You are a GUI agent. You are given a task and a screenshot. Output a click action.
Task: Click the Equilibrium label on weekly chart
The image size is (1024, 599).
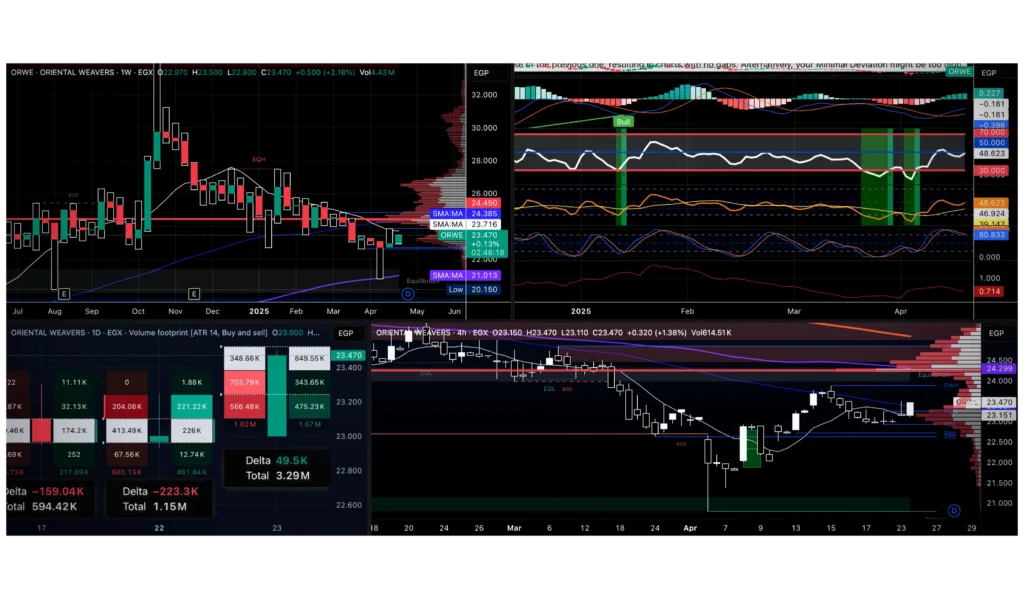421,281
